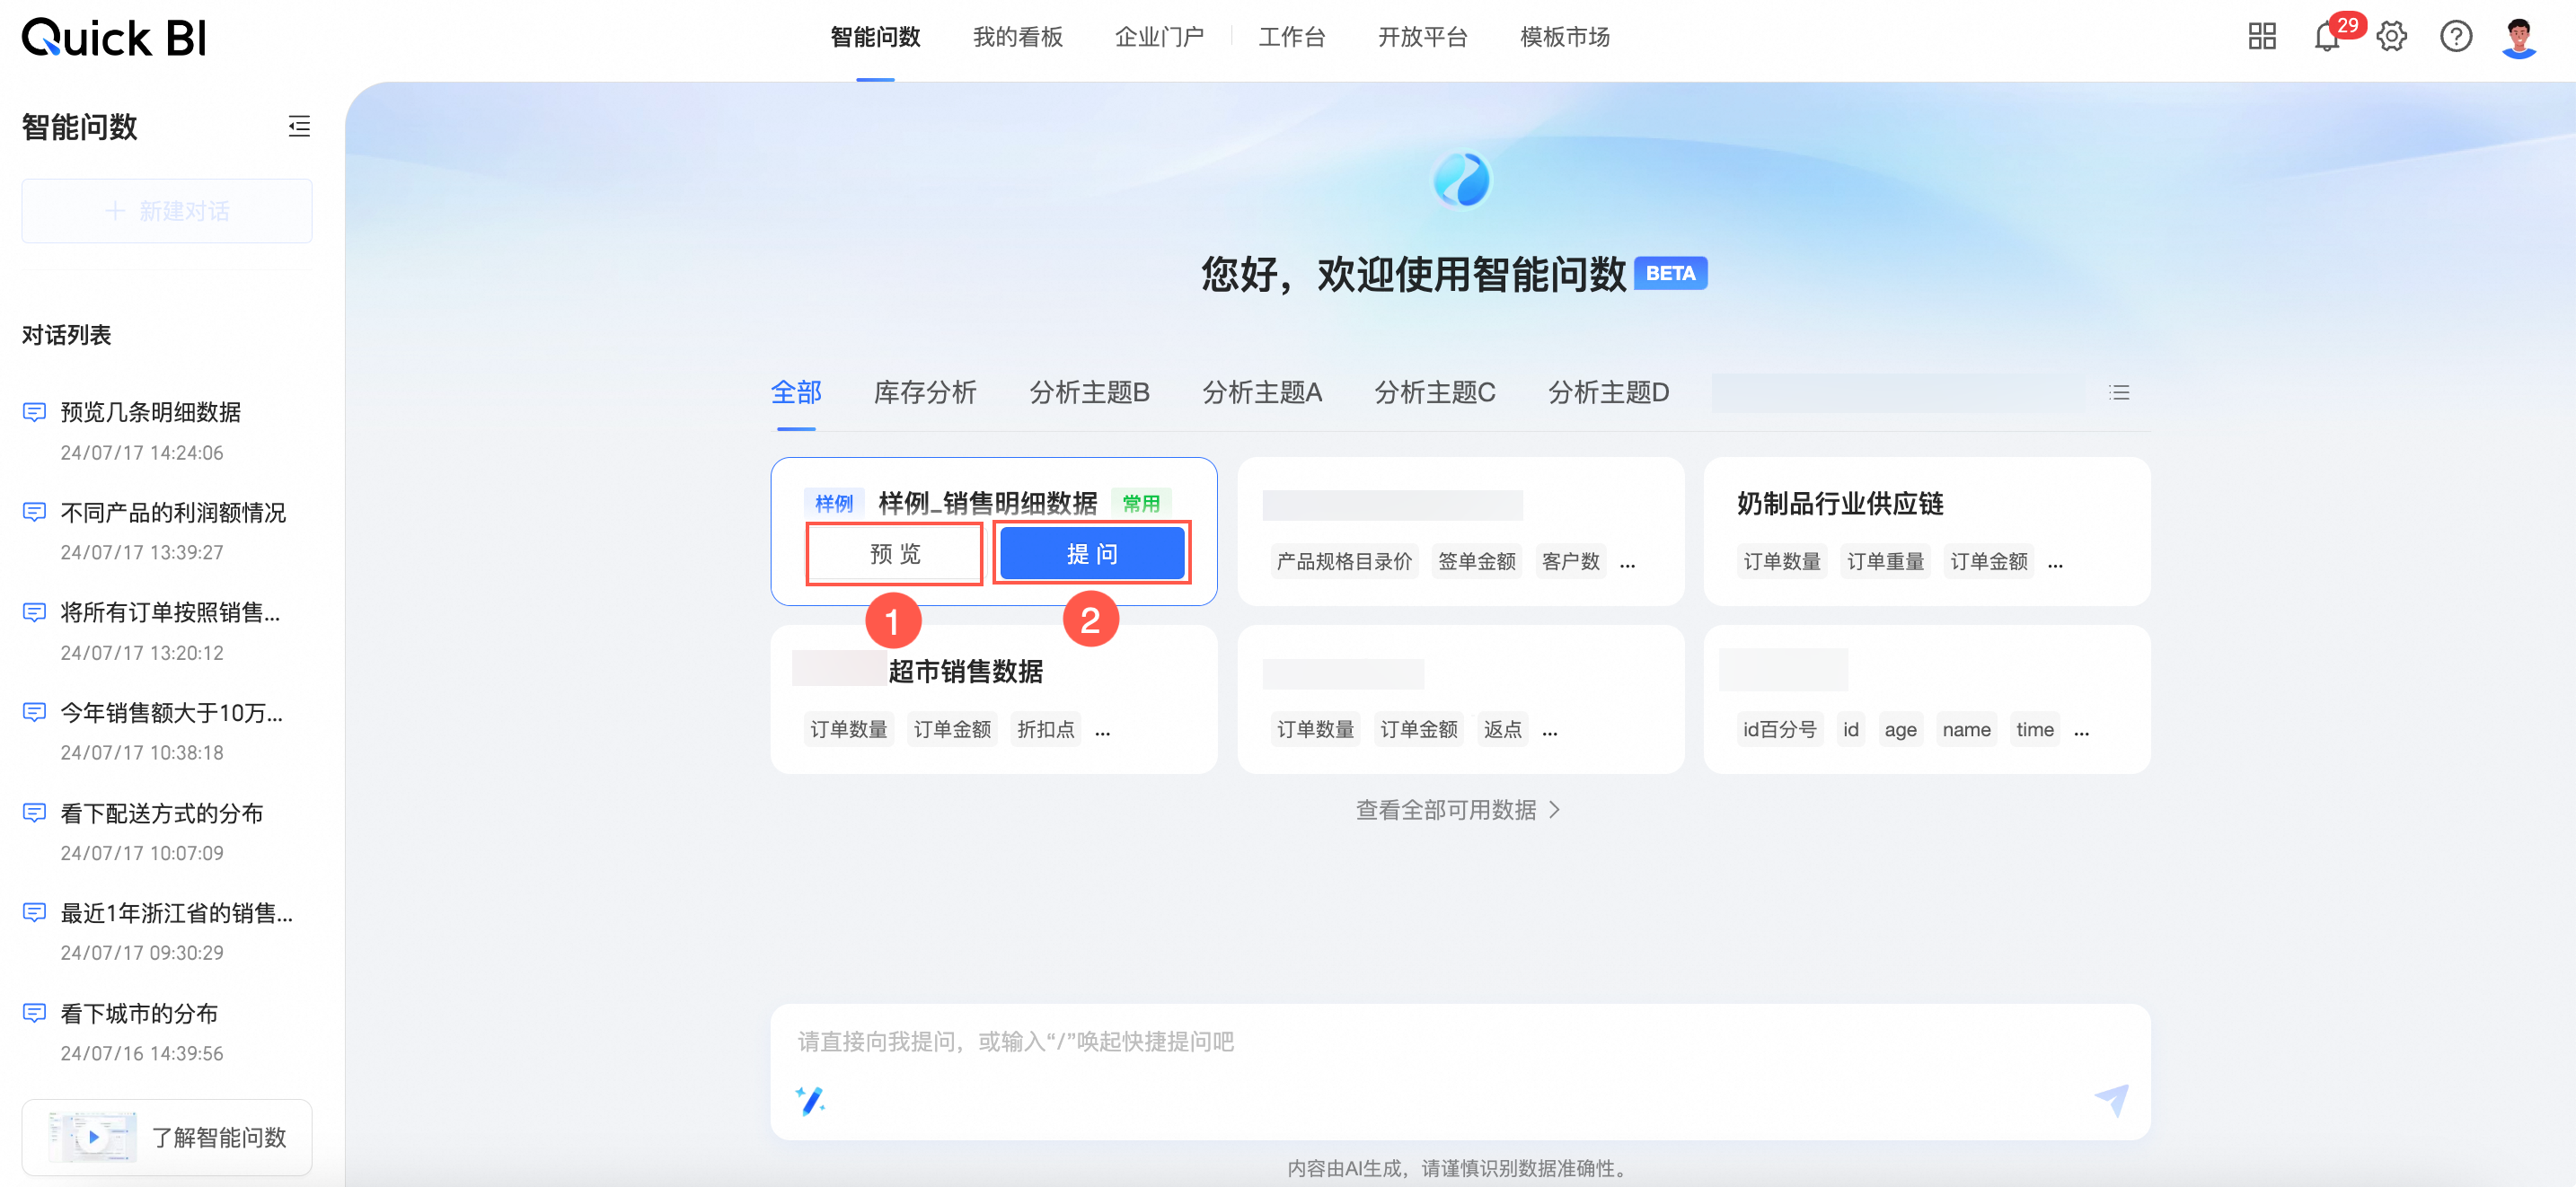Click the 提问 button on sample card
Screen dimensions: 2576x1187
coord(1092,553)
